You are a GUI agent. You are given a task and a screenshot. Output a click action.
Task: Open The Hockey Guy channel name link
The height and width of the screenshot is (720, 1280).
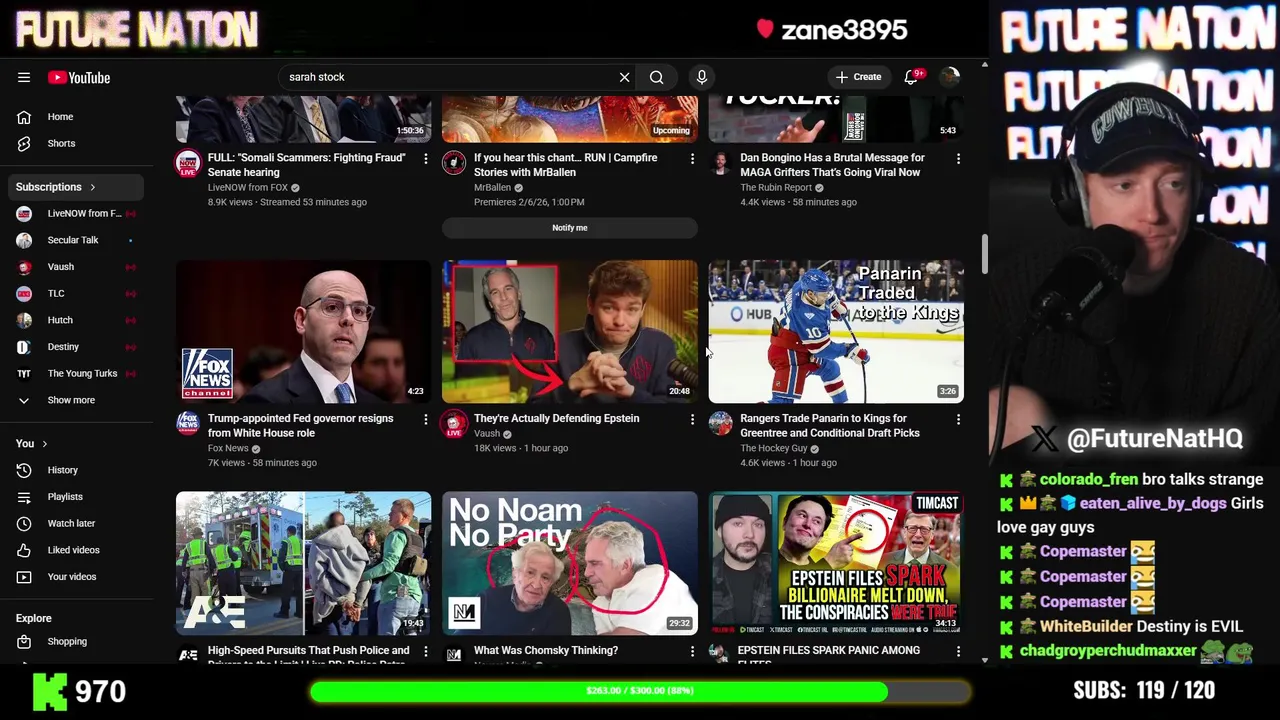(x=774, y=448)
